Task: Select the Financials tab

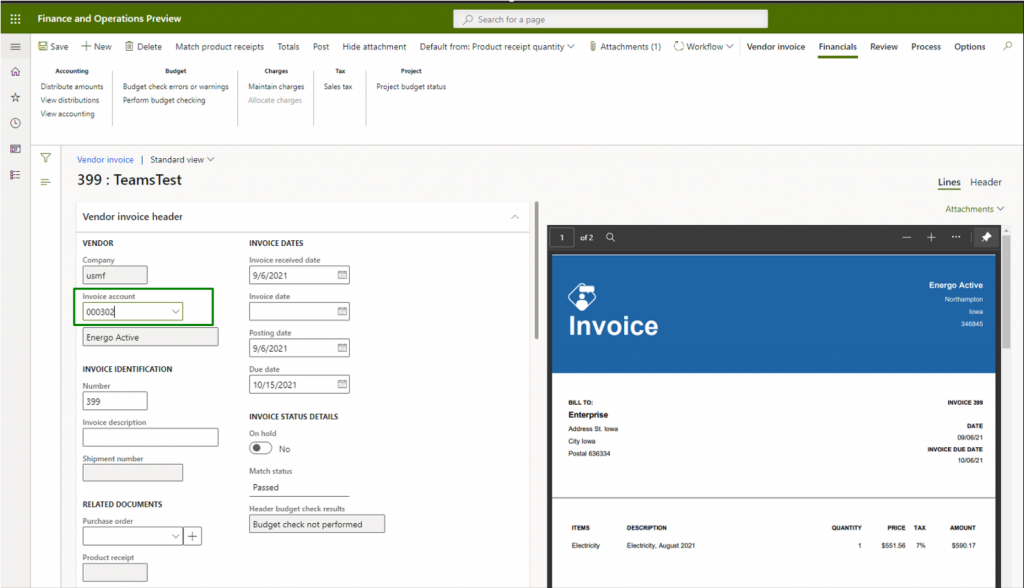Action: [838, 46]
